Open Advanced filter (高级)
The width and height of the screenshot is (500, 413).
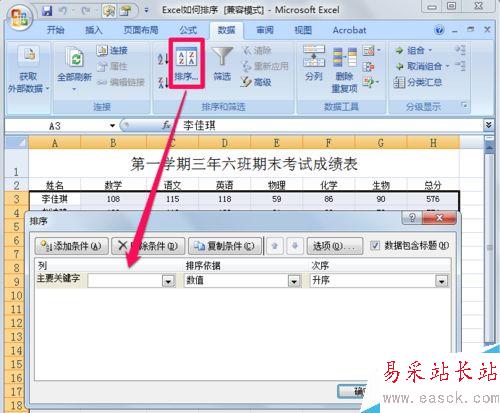coord(256,82)
